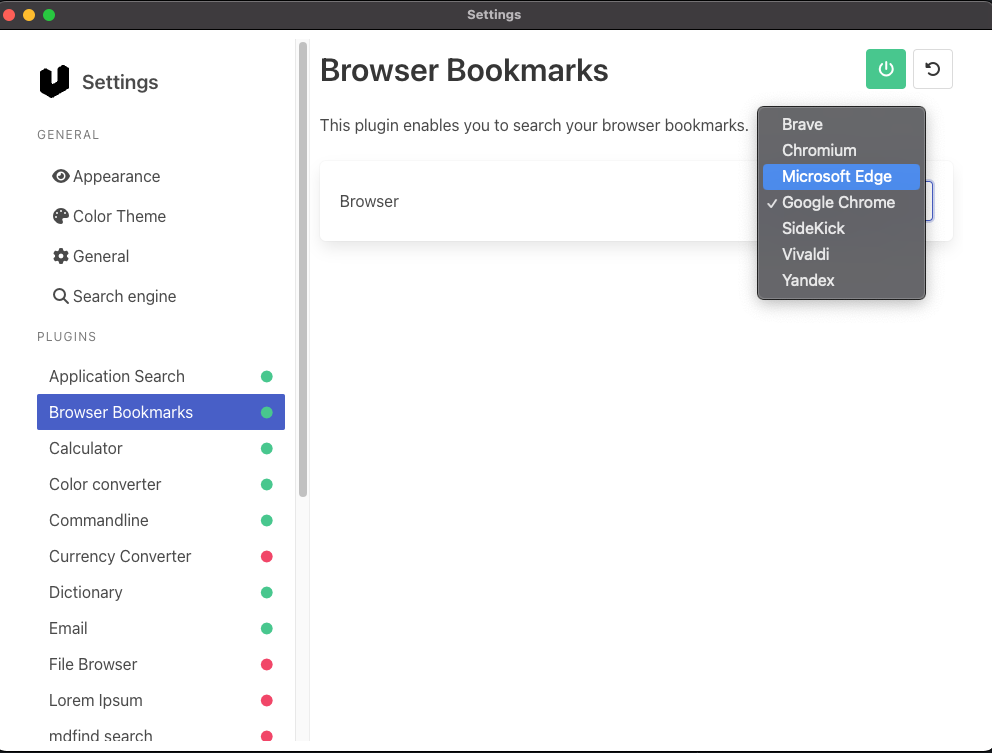Click the sidebar vertical scrollbar
Screen dimensions: 992x753
(x=303, y=270)
